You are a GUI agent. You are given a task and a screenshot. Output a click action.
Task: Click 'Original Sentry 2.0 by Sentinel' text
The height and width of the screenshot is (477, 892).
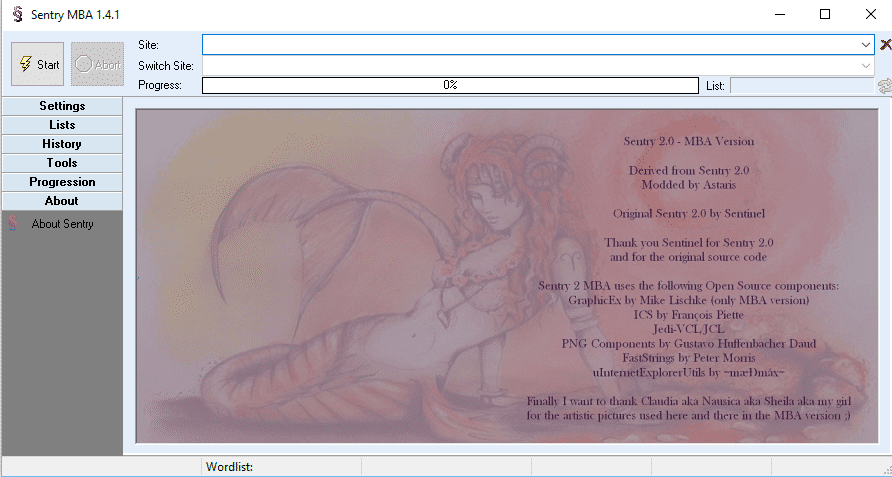point(688,214)
